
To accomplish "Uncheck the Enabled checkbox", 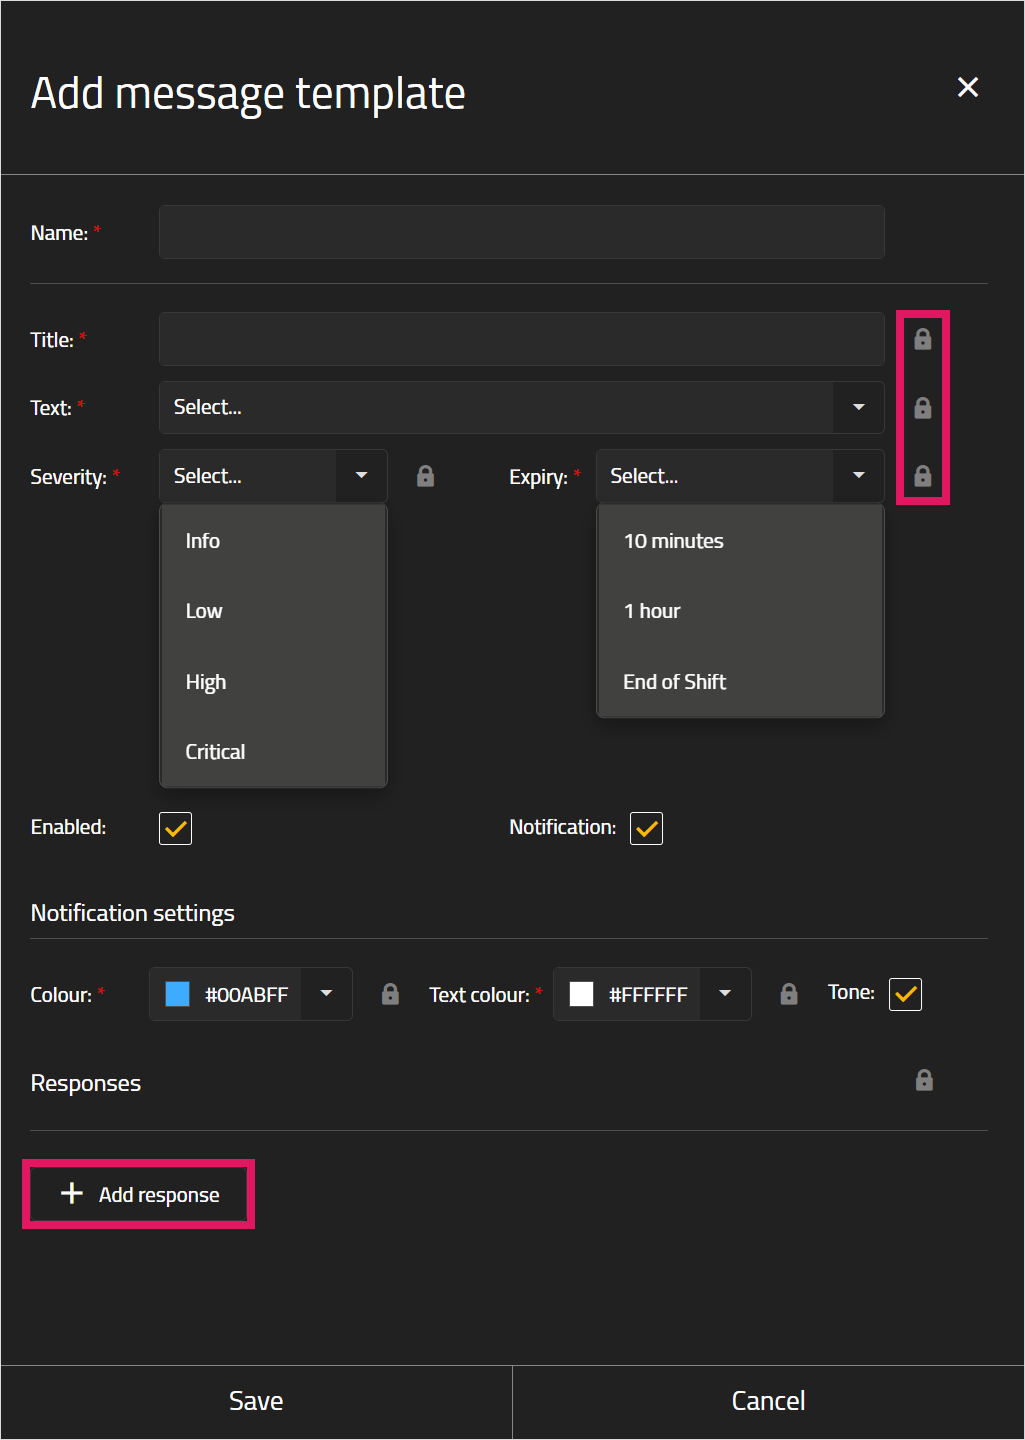I will pyautogui.click(x=175, y=828).
